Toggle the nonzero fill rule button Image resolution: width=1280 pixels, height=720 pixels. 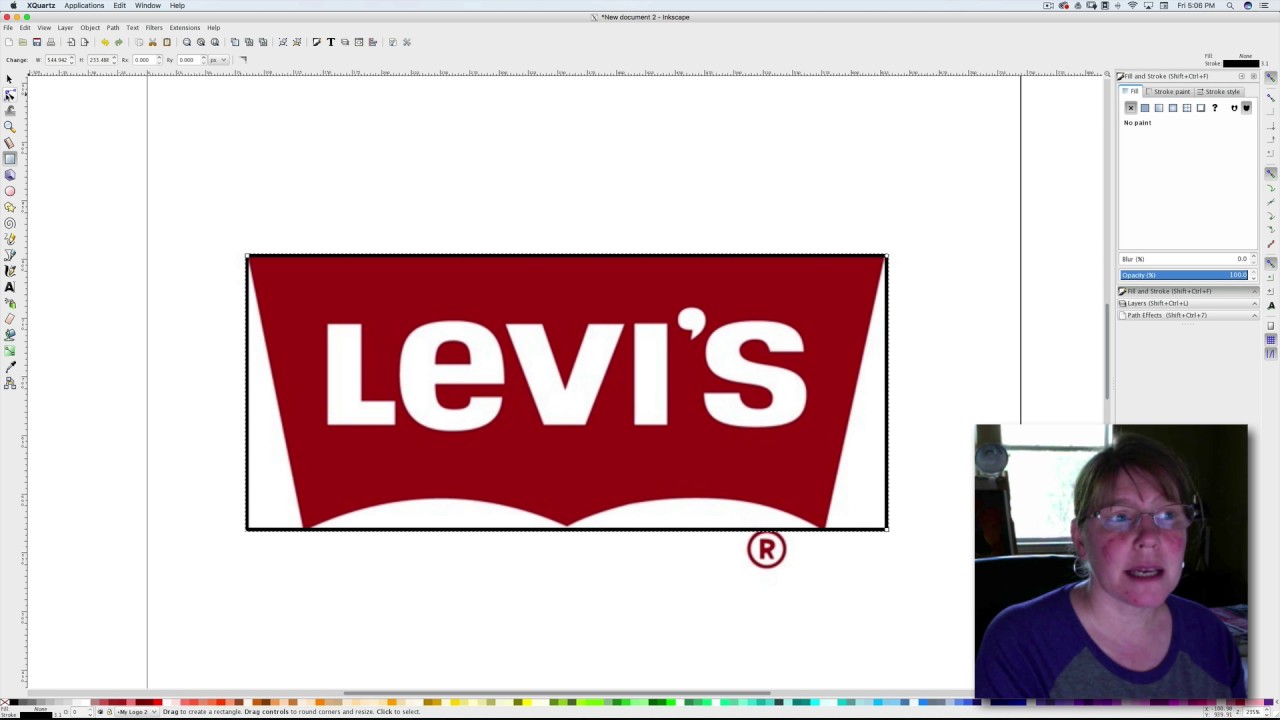(1246, 108)
